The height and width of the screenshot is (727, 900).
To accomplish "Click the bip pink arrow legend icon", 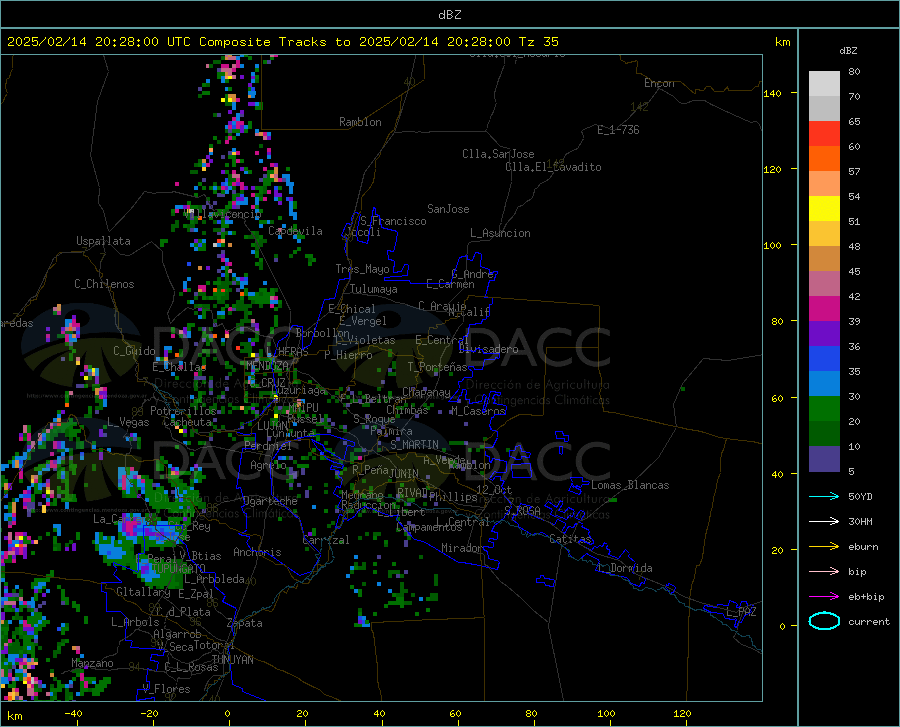I will [x=824, y=572].
